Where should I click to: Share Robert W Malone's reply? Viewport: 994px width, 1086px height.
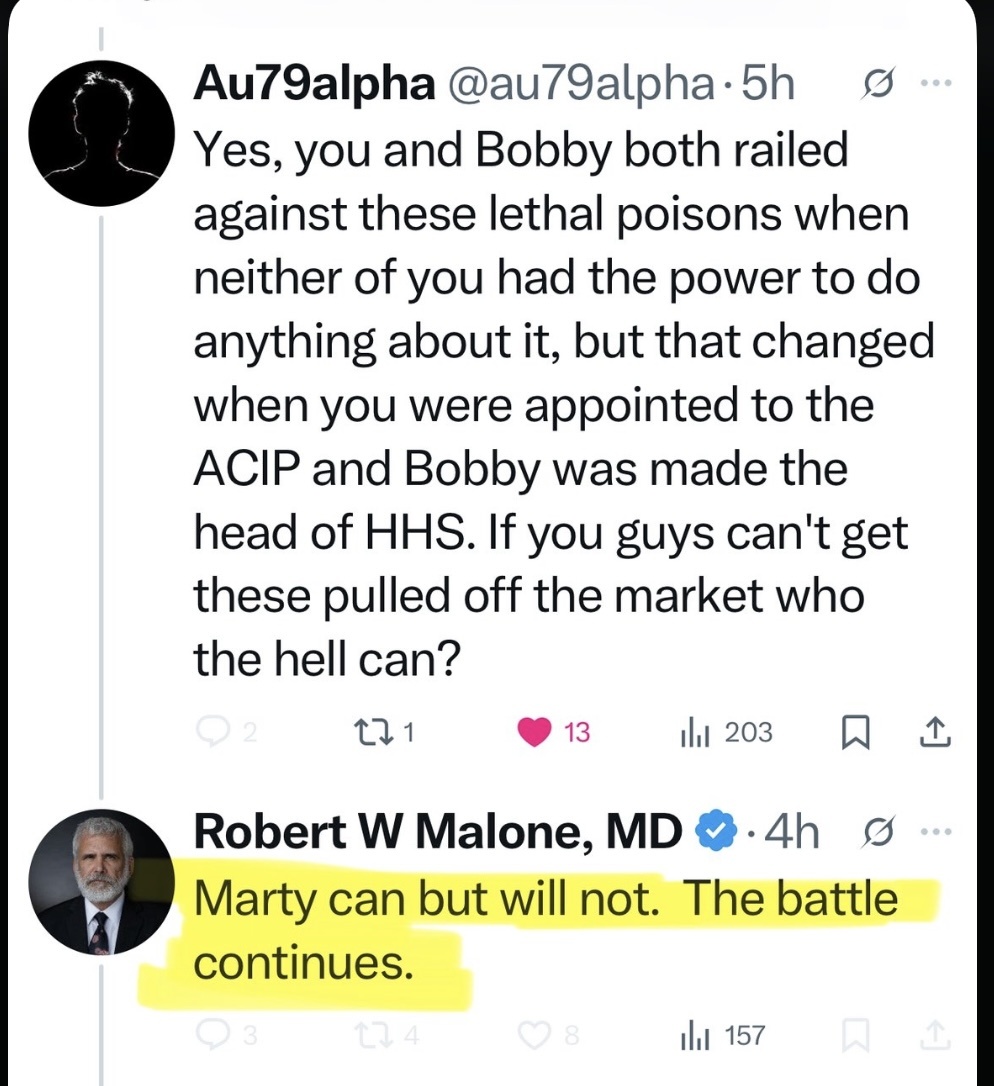point(934,1035)
